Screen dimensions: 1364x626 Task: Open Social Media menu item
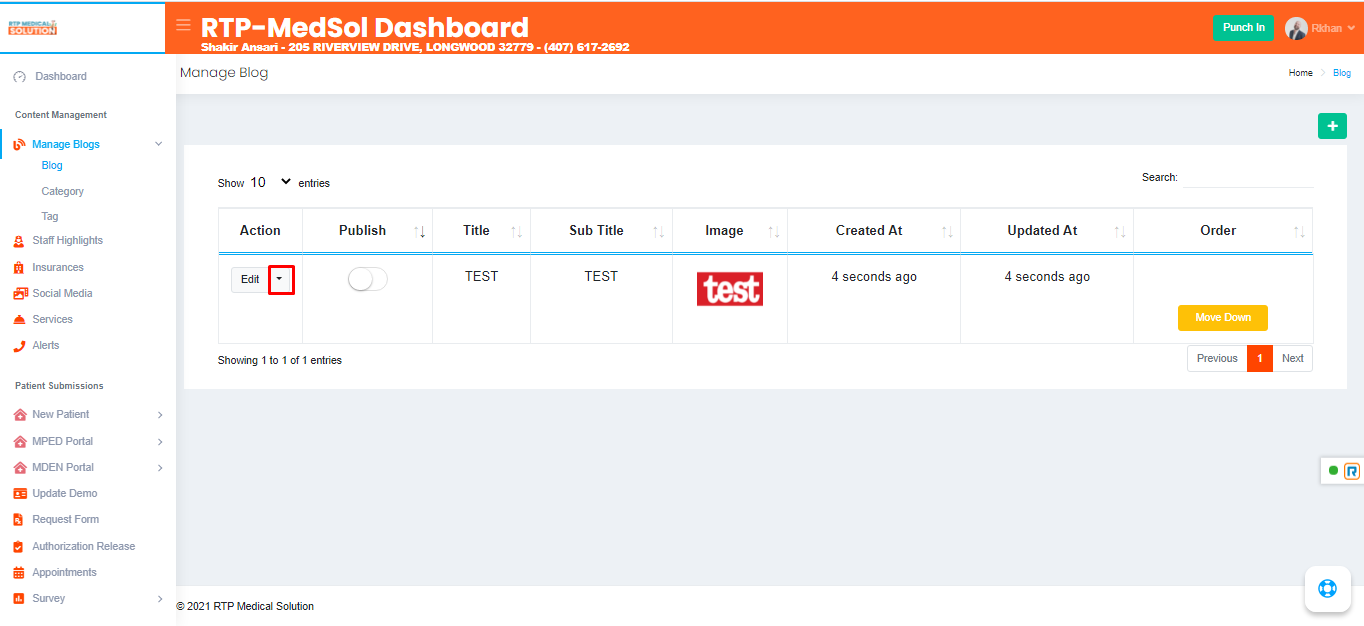62,294
